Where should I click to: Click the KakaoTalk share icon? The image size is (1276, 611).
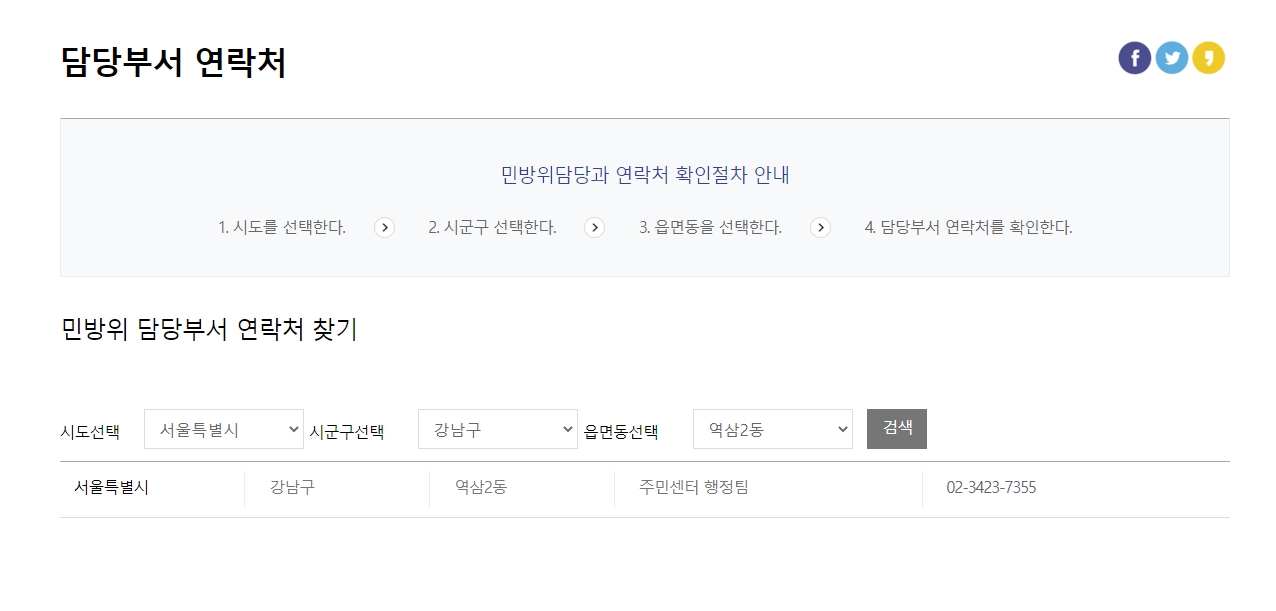[x=1208, y=57]
